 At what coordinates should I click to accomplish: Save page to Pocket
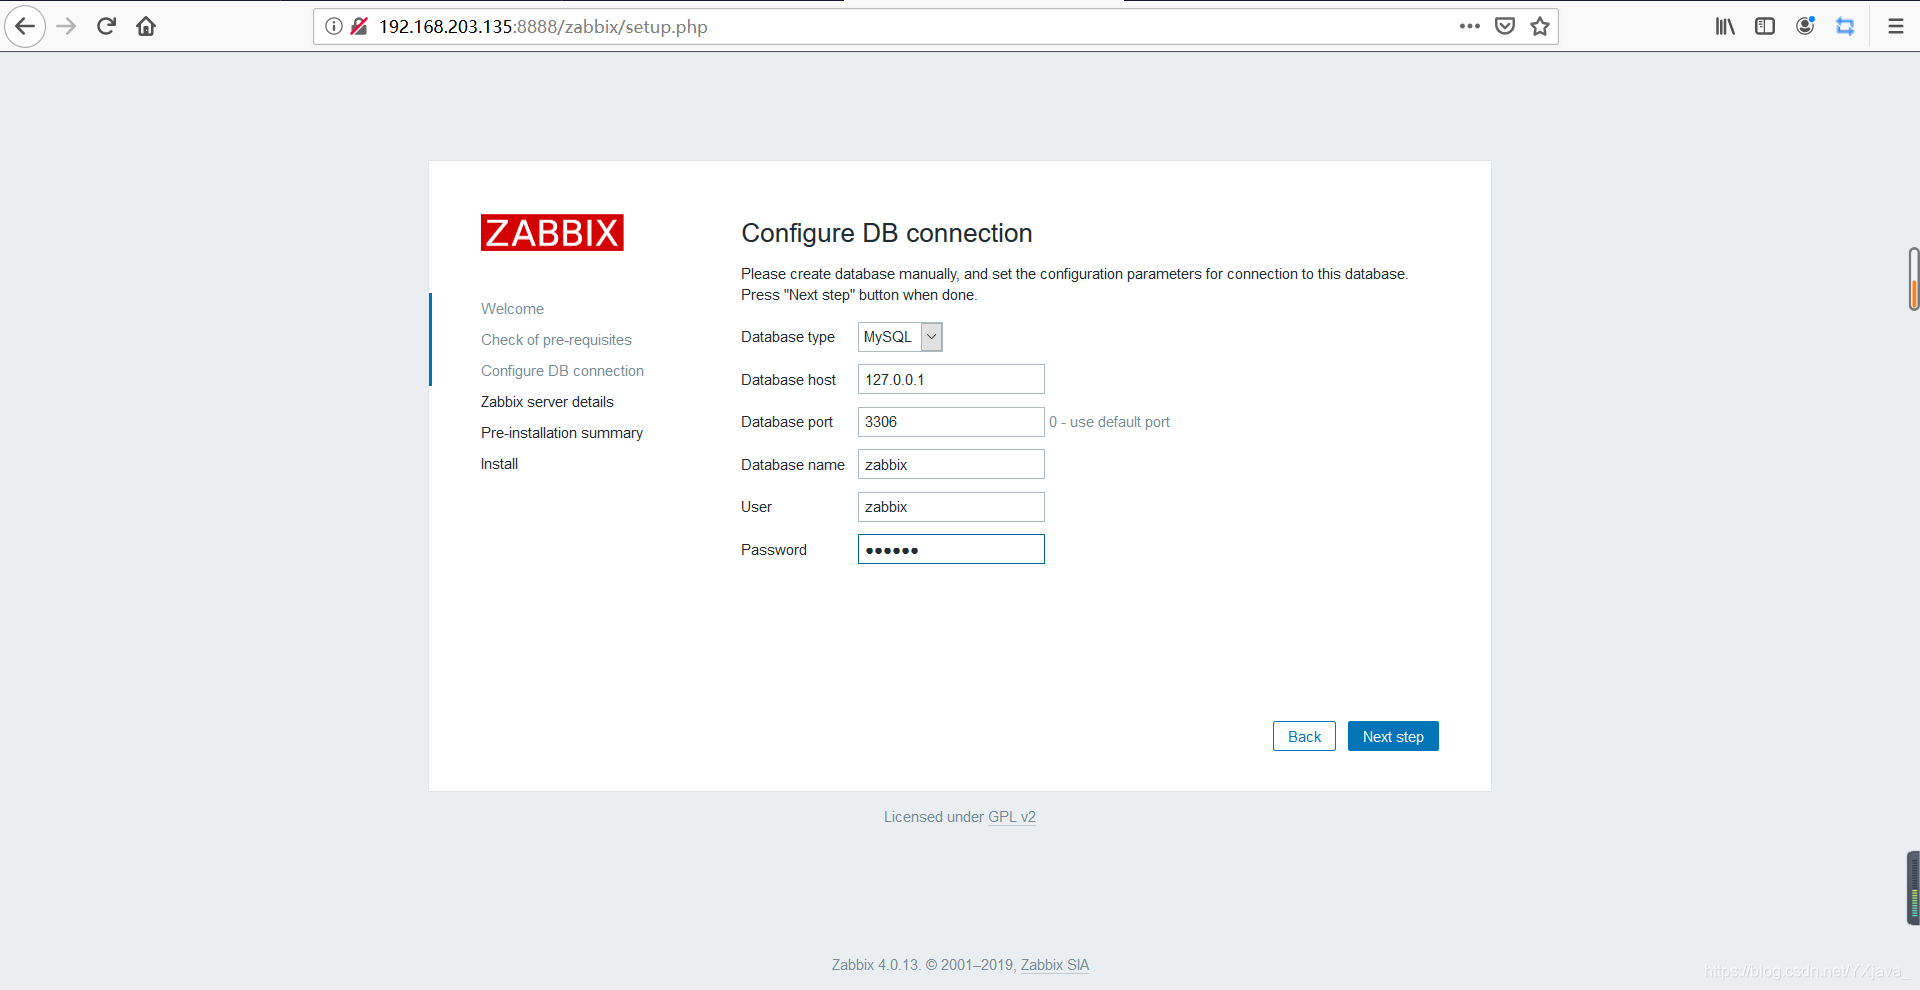coord(1505,26)
